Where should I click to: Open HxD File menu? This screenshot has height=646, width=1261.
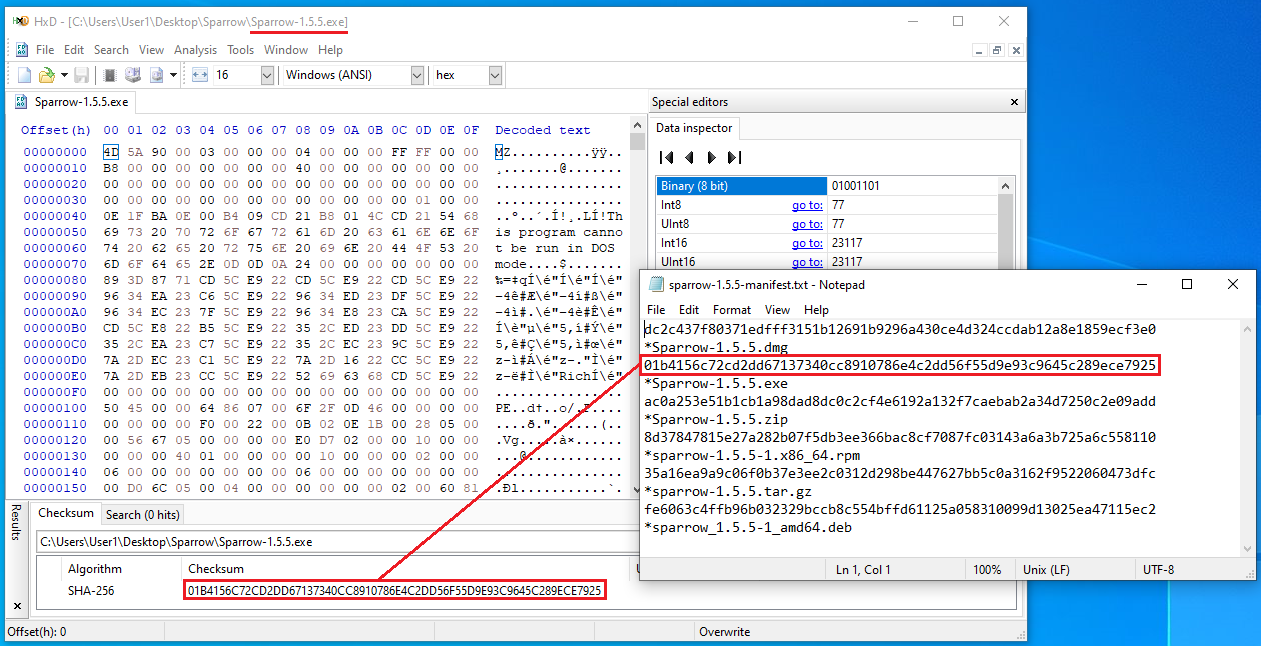tap(45, 50)
